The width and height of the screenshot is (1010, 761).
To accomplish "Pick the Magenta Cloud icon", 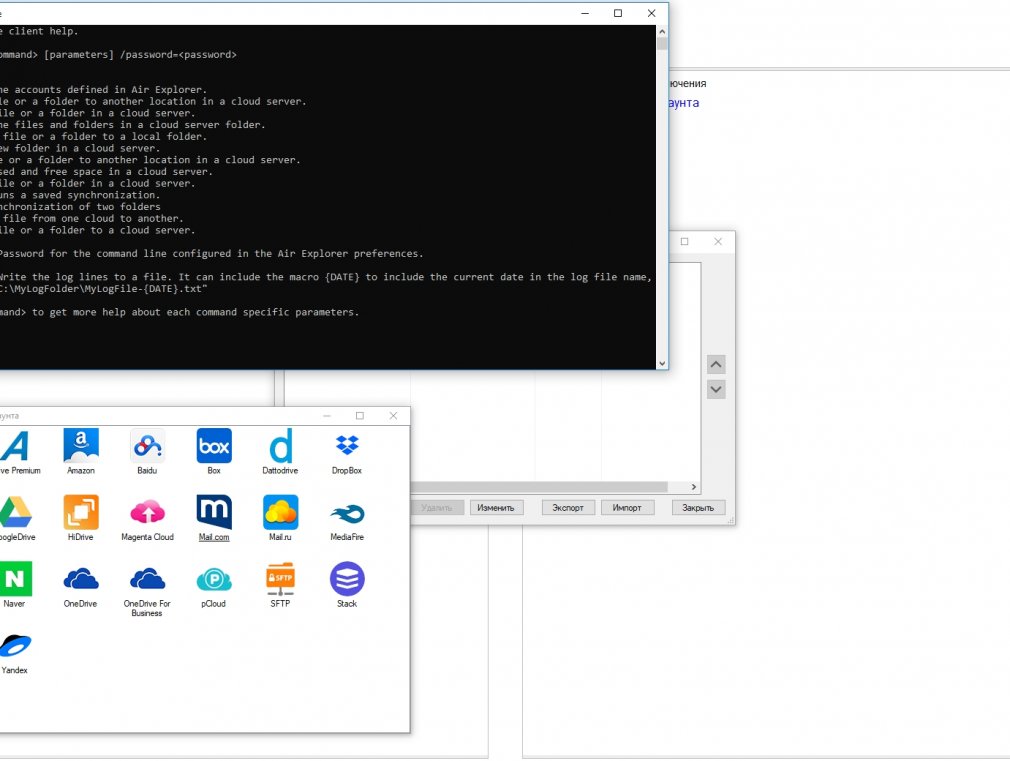I will coord(148,512).
